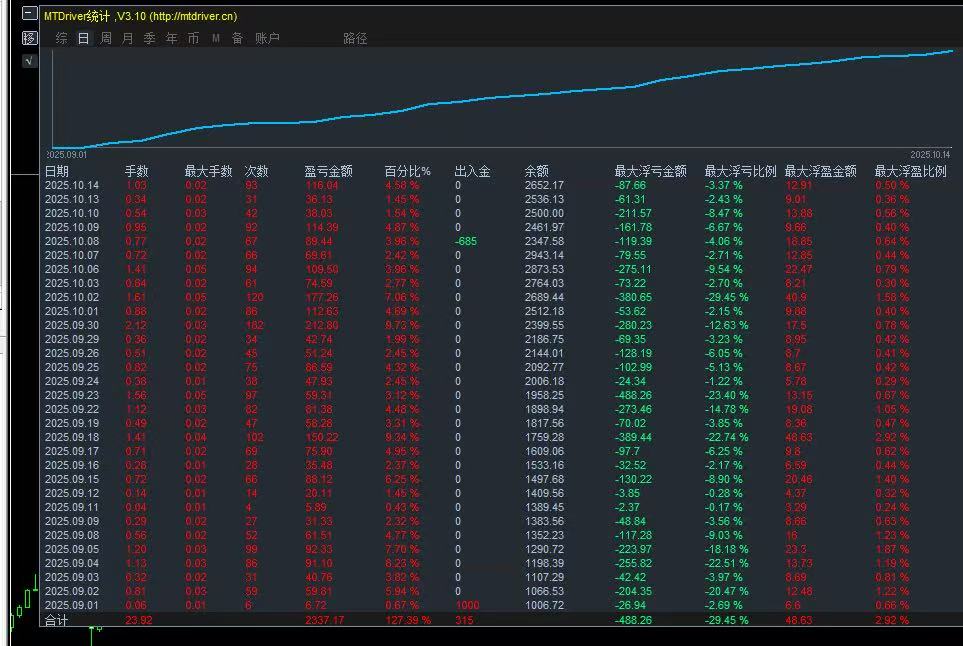
Task: Switch to the 季 quarterly tab
Action: 150,38
